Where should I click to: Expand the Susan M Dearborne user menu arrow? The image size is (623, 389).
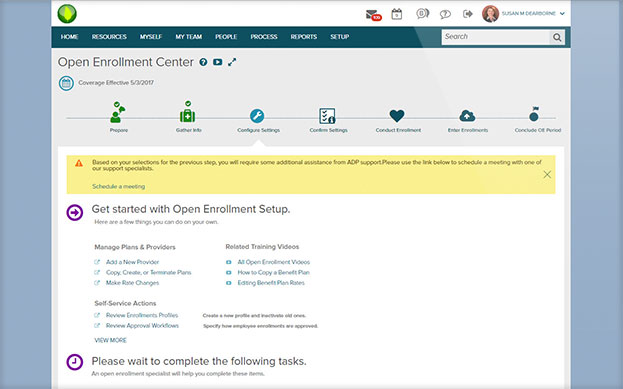point(562,14)
